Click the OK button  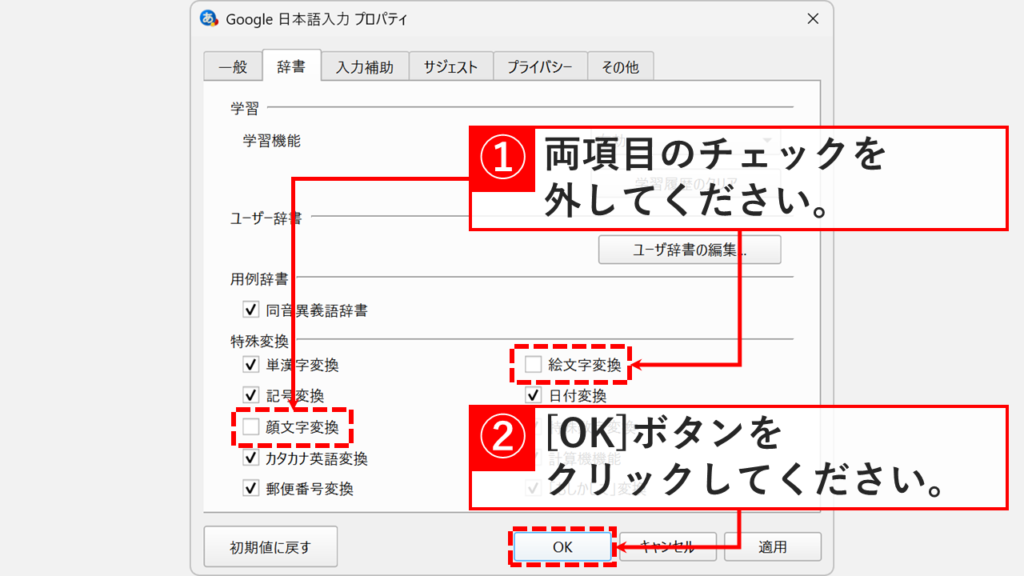(x=562, y=547)
